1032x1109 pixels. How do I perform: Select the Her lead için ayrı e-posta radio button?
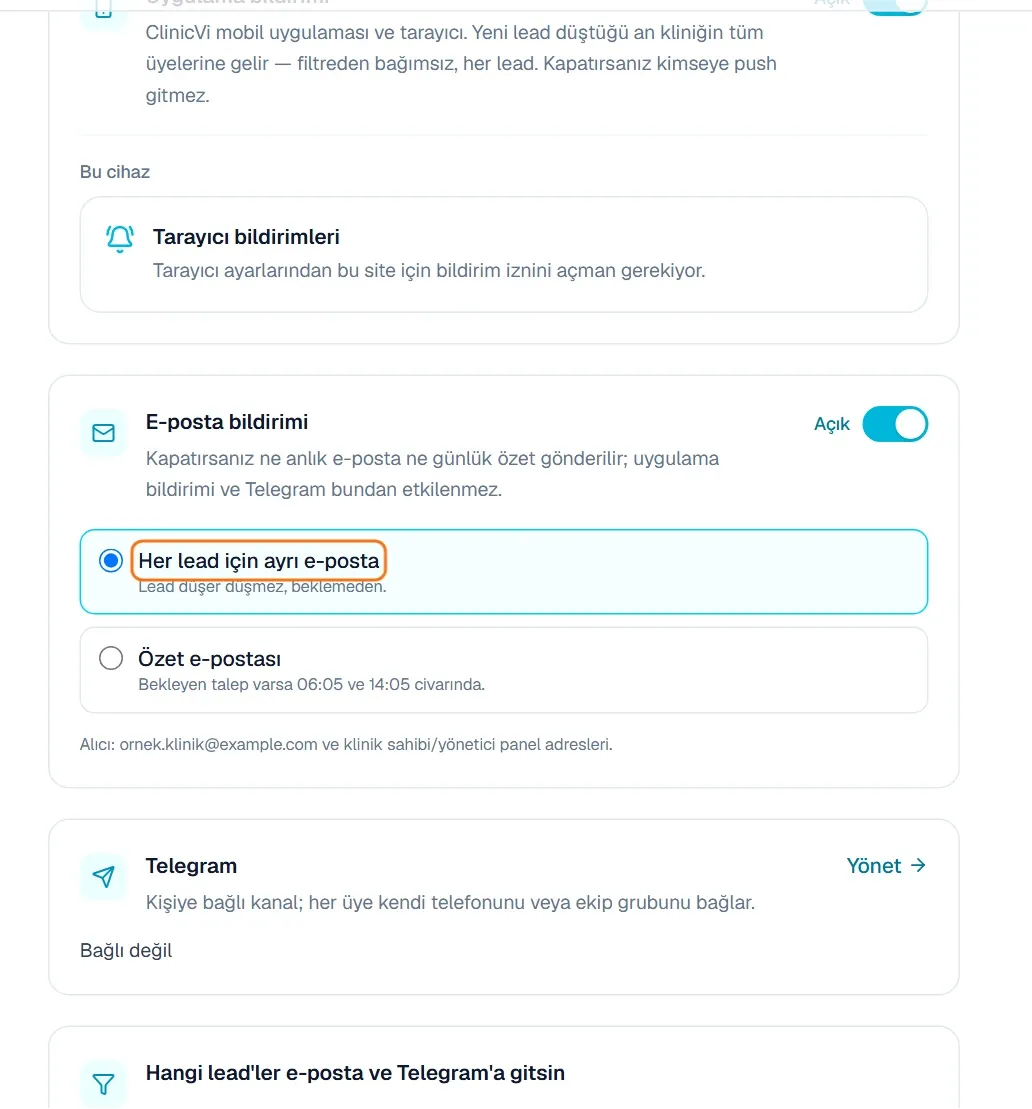(110, 561)
